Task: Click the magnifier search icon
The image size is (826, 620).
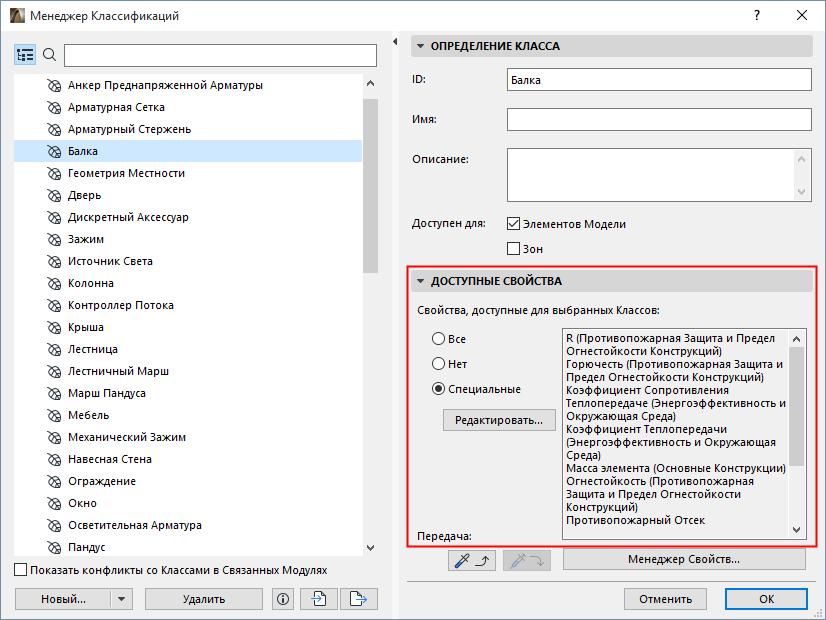Action: [x=50, y=54]
